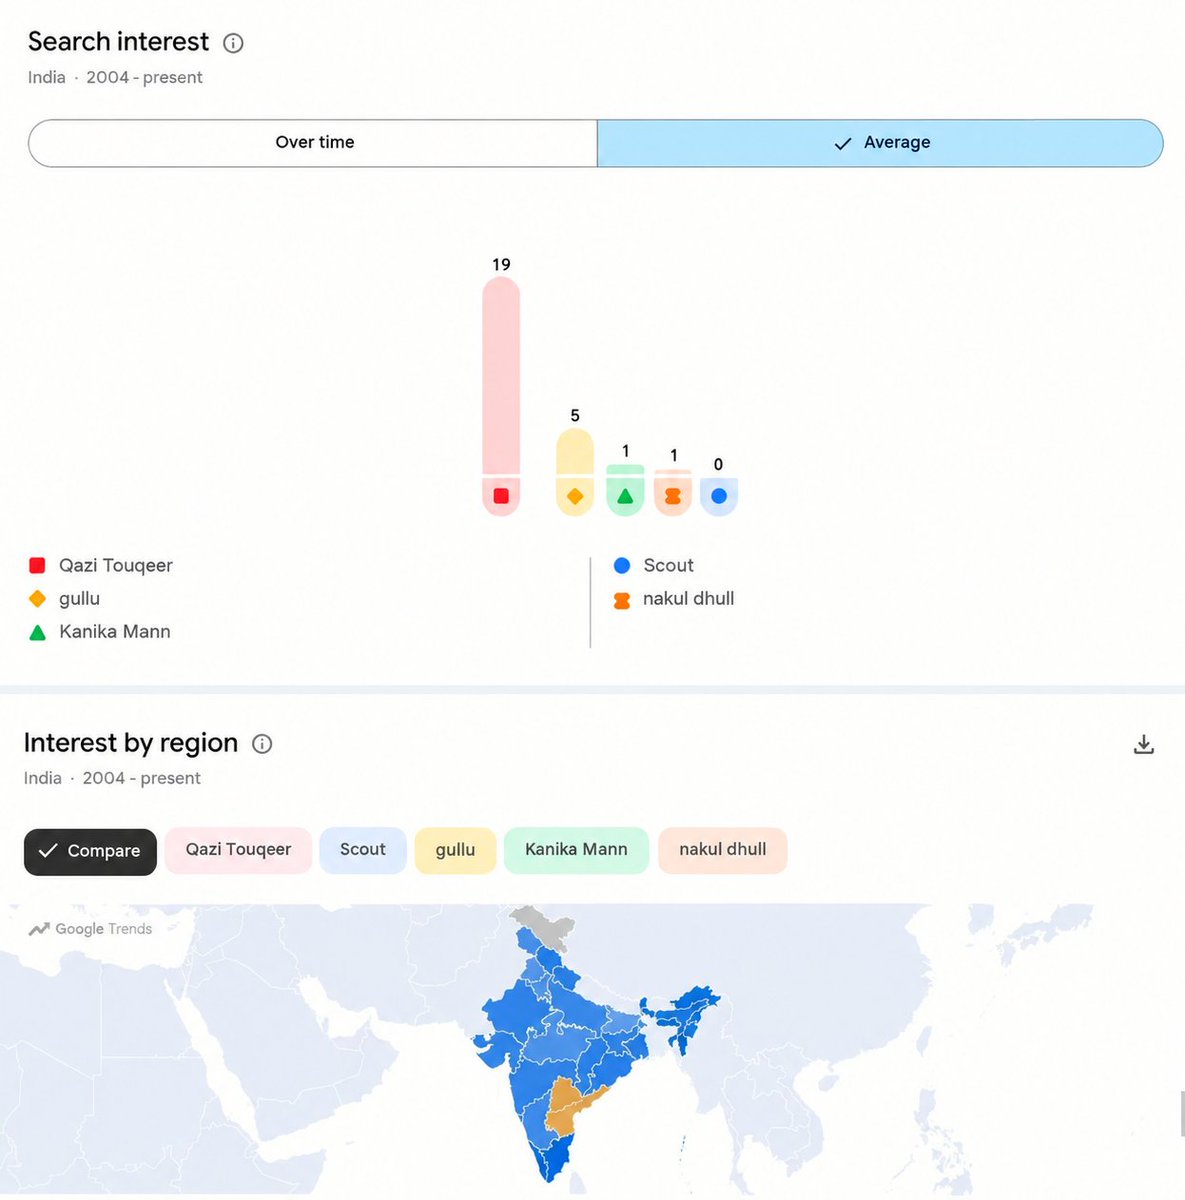1185x1200 pixels.
Task: Click the orange diamond icon under the 5 bar
Action: (x=575, y=496)
